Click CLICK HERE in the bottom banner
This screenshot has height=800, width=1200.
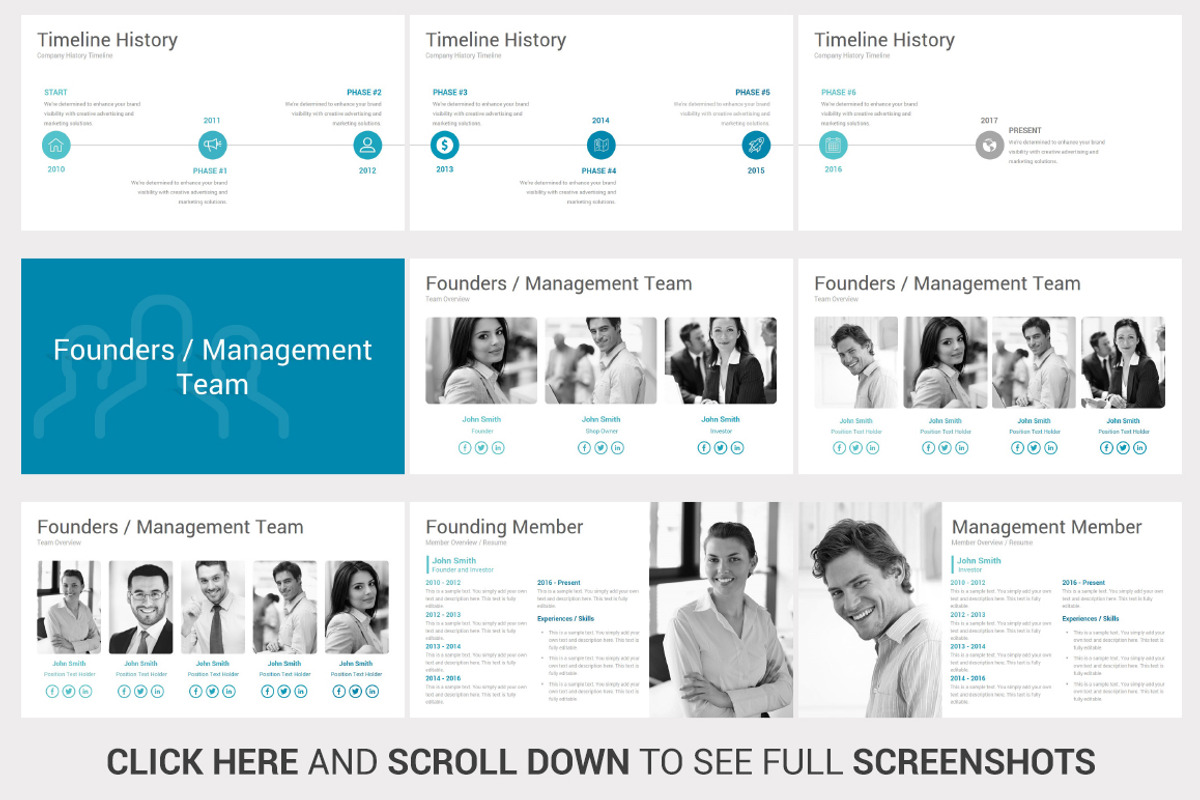(202, 762)
